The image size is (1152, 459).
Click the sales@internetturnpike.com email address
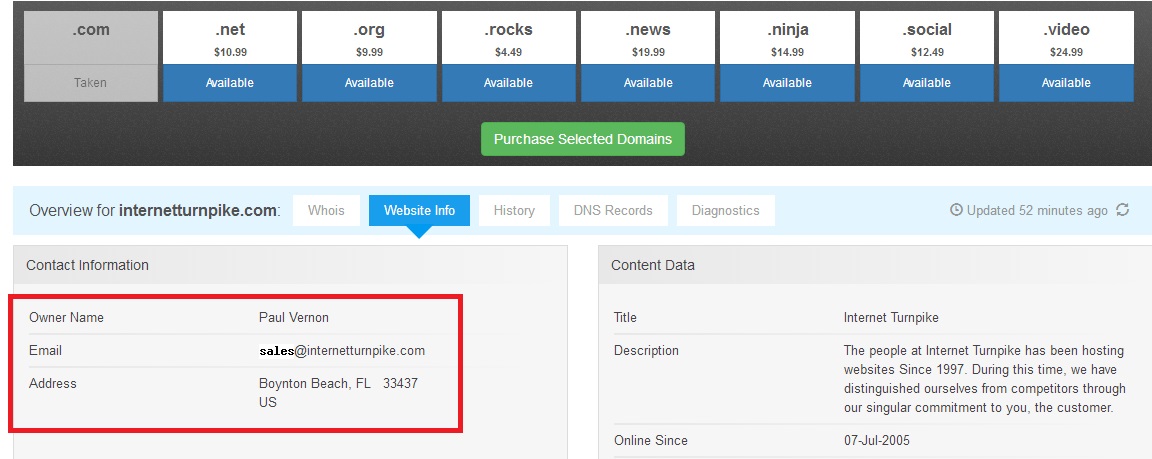point(342,350)
